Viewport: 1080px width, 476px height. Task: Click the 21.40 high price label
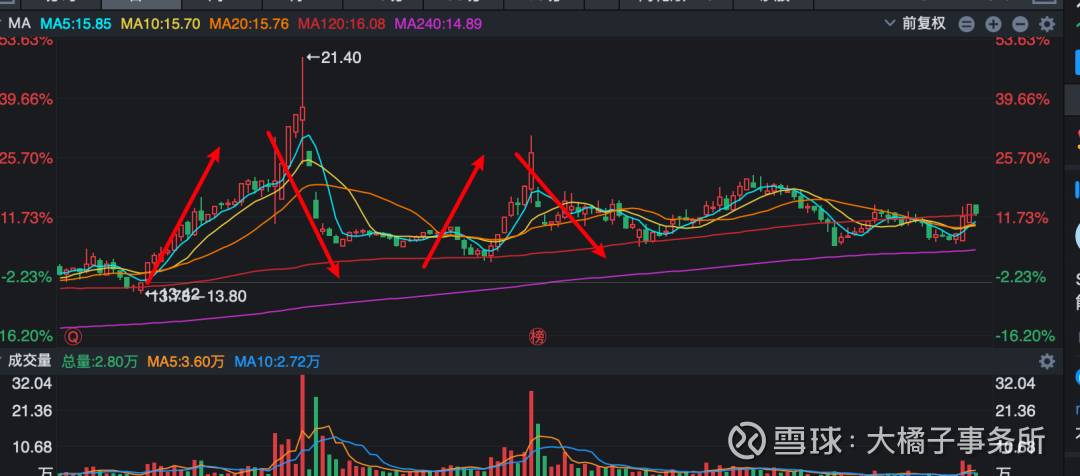(333, 58)
